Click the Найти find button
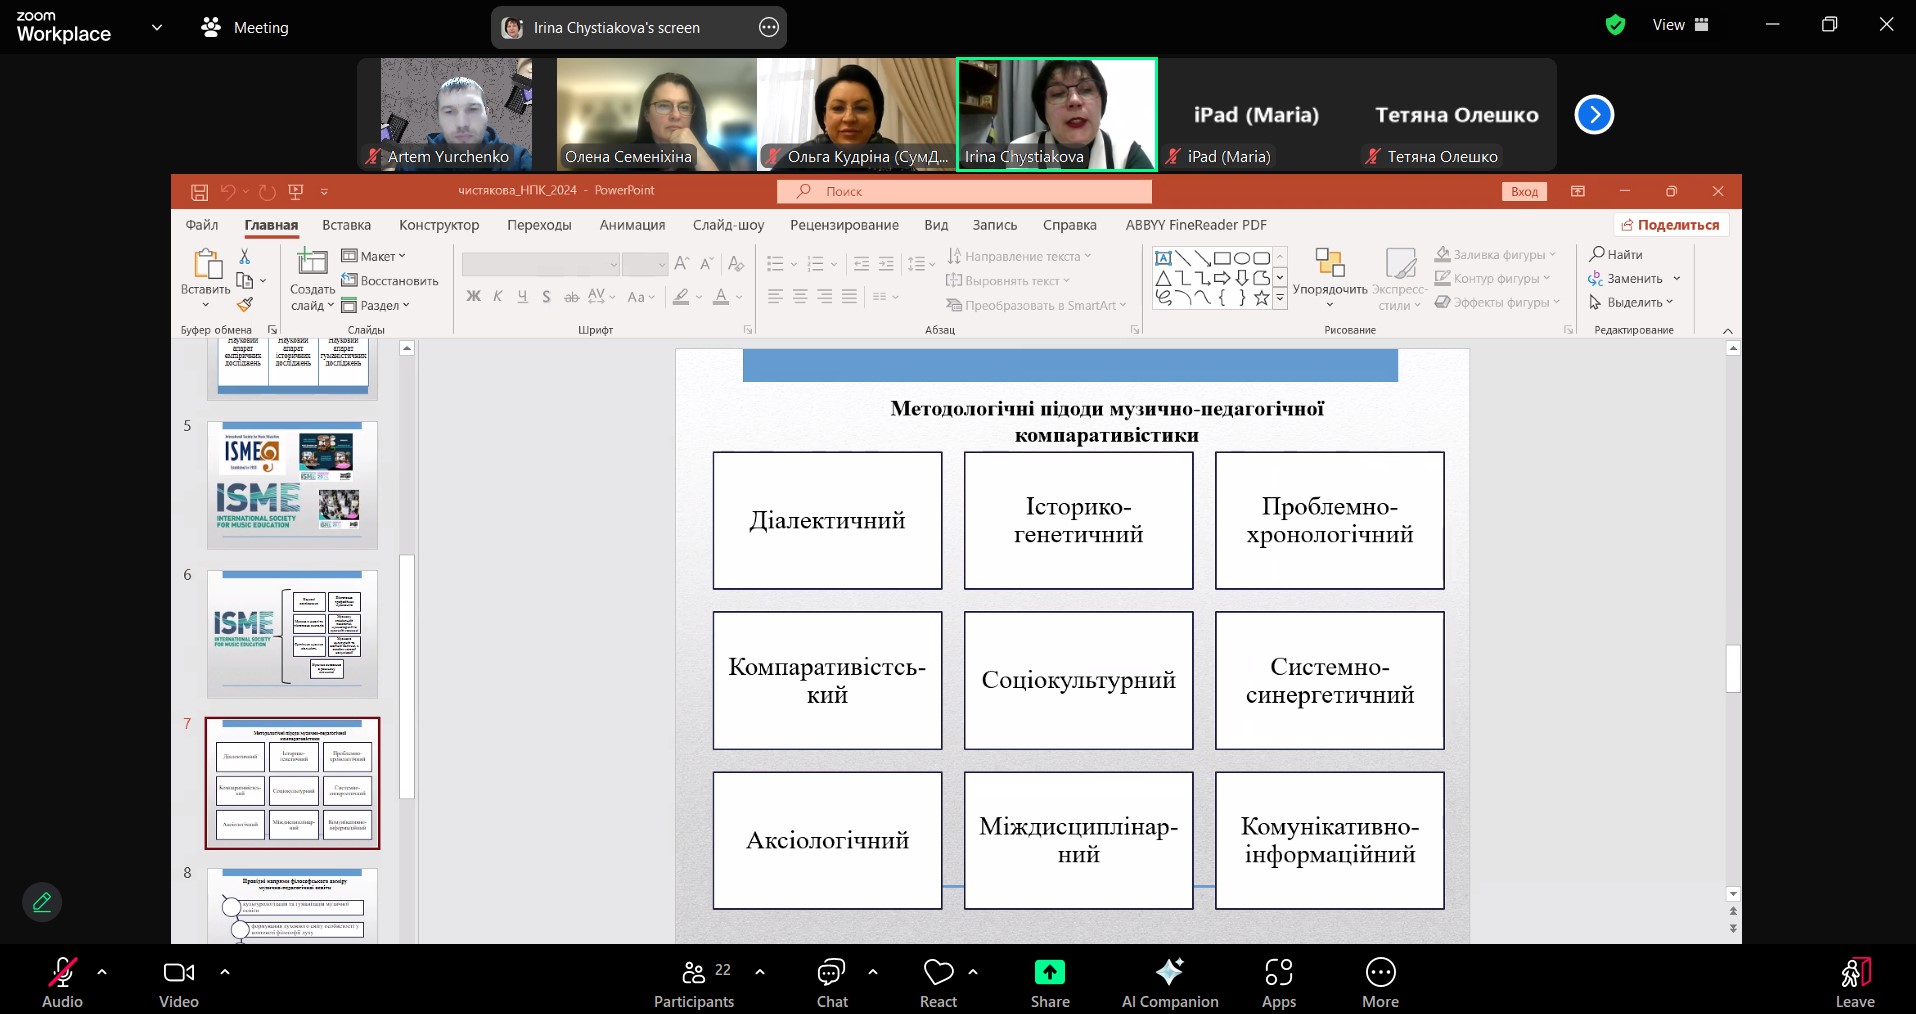The height and width of the screenshot is (1014, 1916). [x=1616, y=254]
